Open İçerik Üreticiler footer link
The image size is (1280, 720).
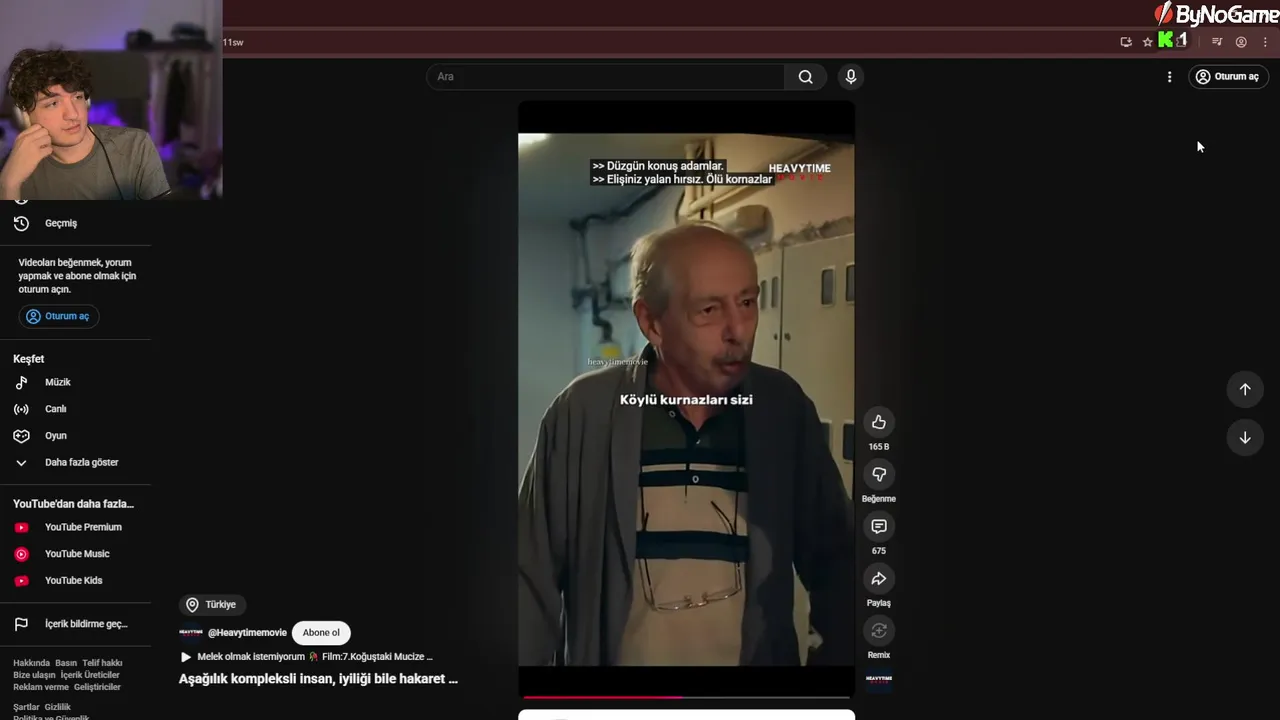(90, 675)
